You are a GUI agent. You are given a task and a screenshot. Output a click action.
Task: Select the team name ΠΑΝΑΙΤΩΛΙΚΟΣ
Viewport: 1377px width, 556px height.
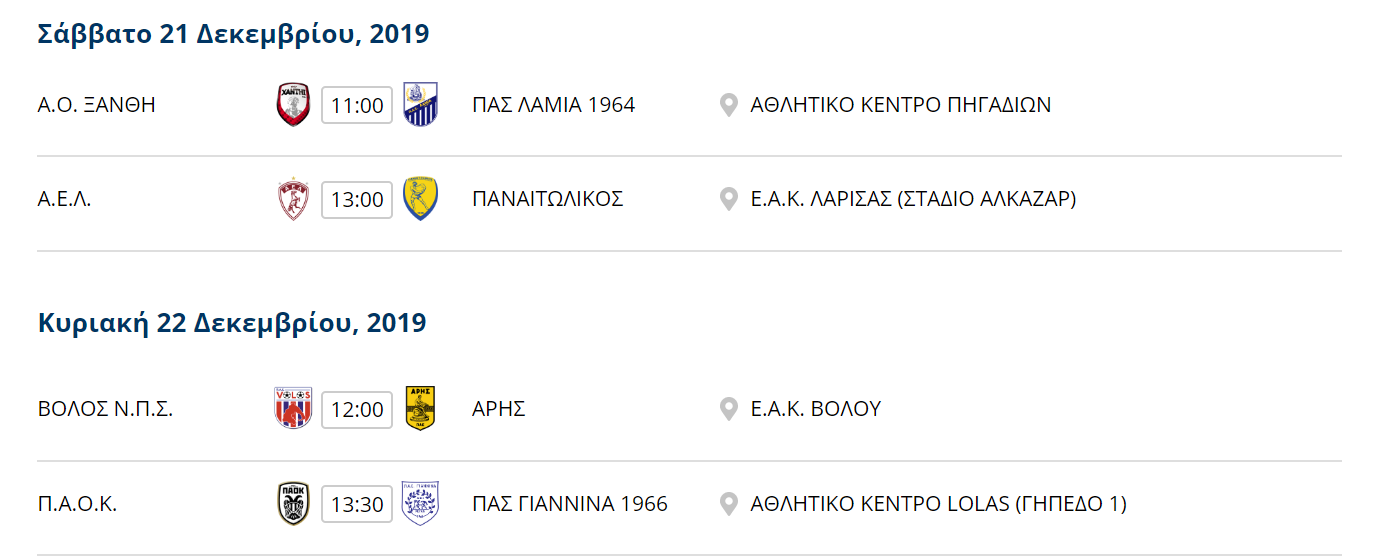547,199
